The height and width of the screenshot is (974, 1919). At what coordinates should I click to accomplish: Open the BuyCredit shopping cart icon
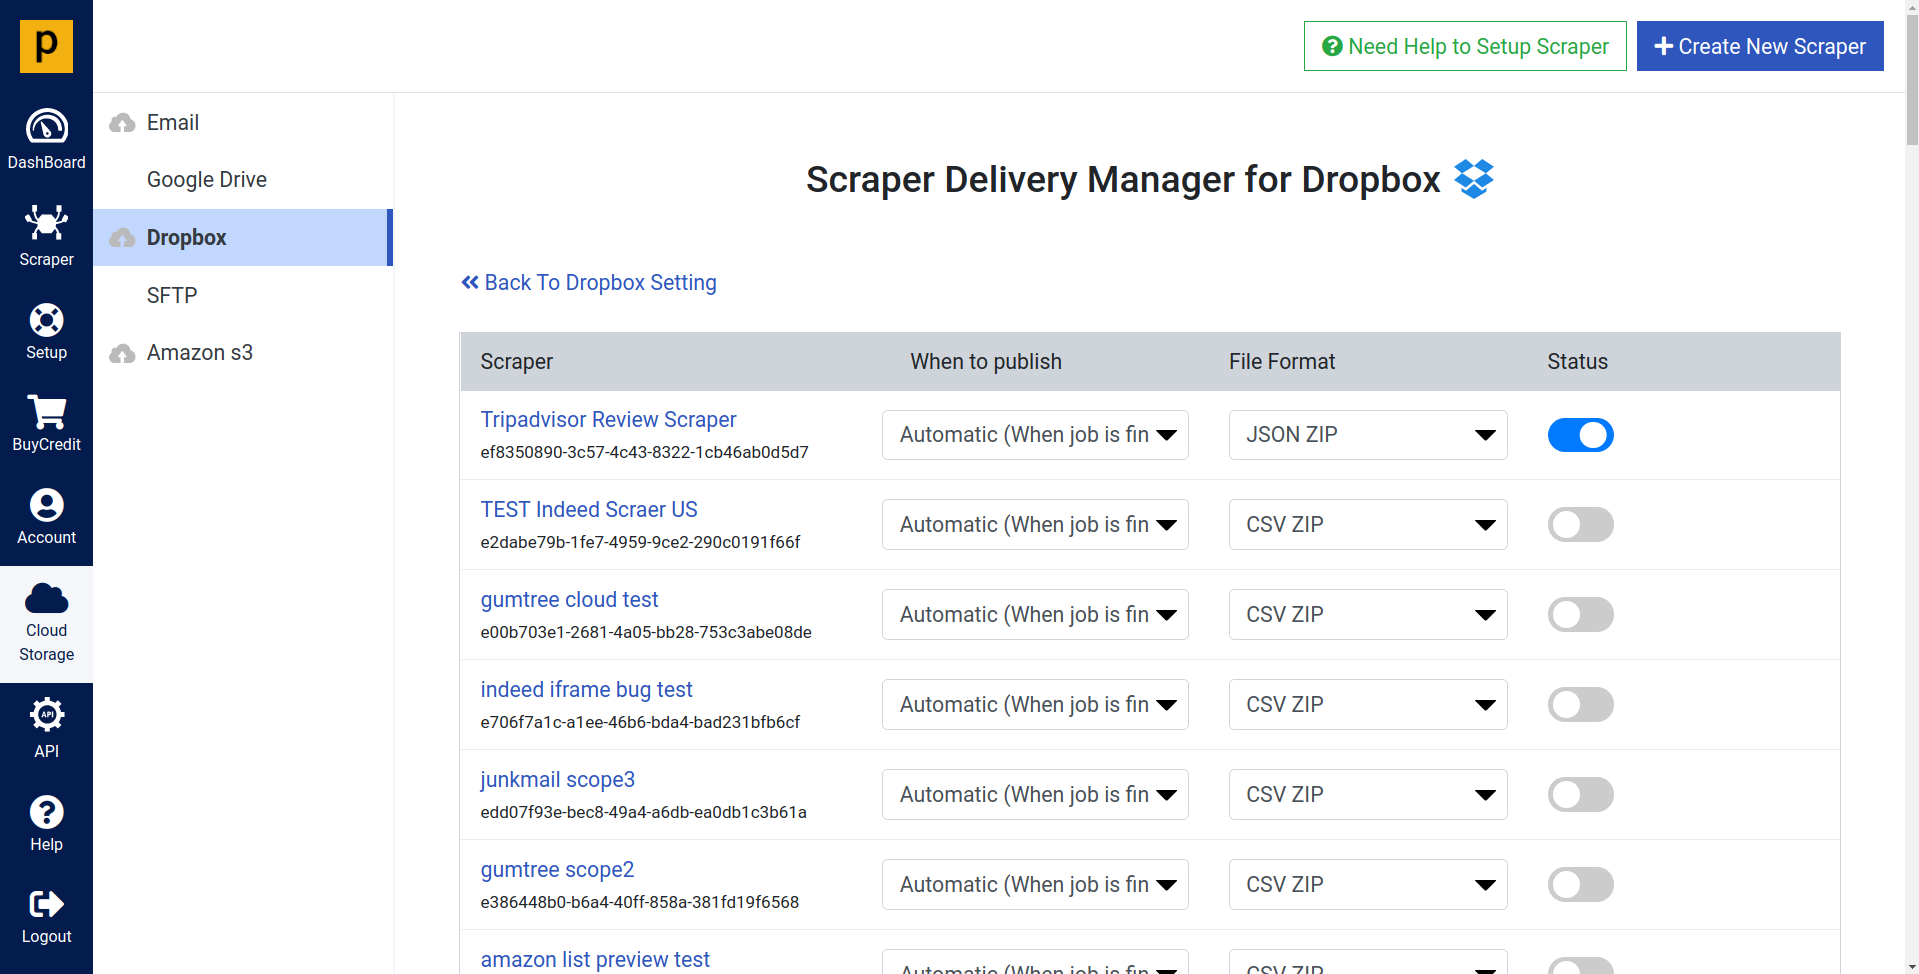pyautogui.click(x=46, y=411)
